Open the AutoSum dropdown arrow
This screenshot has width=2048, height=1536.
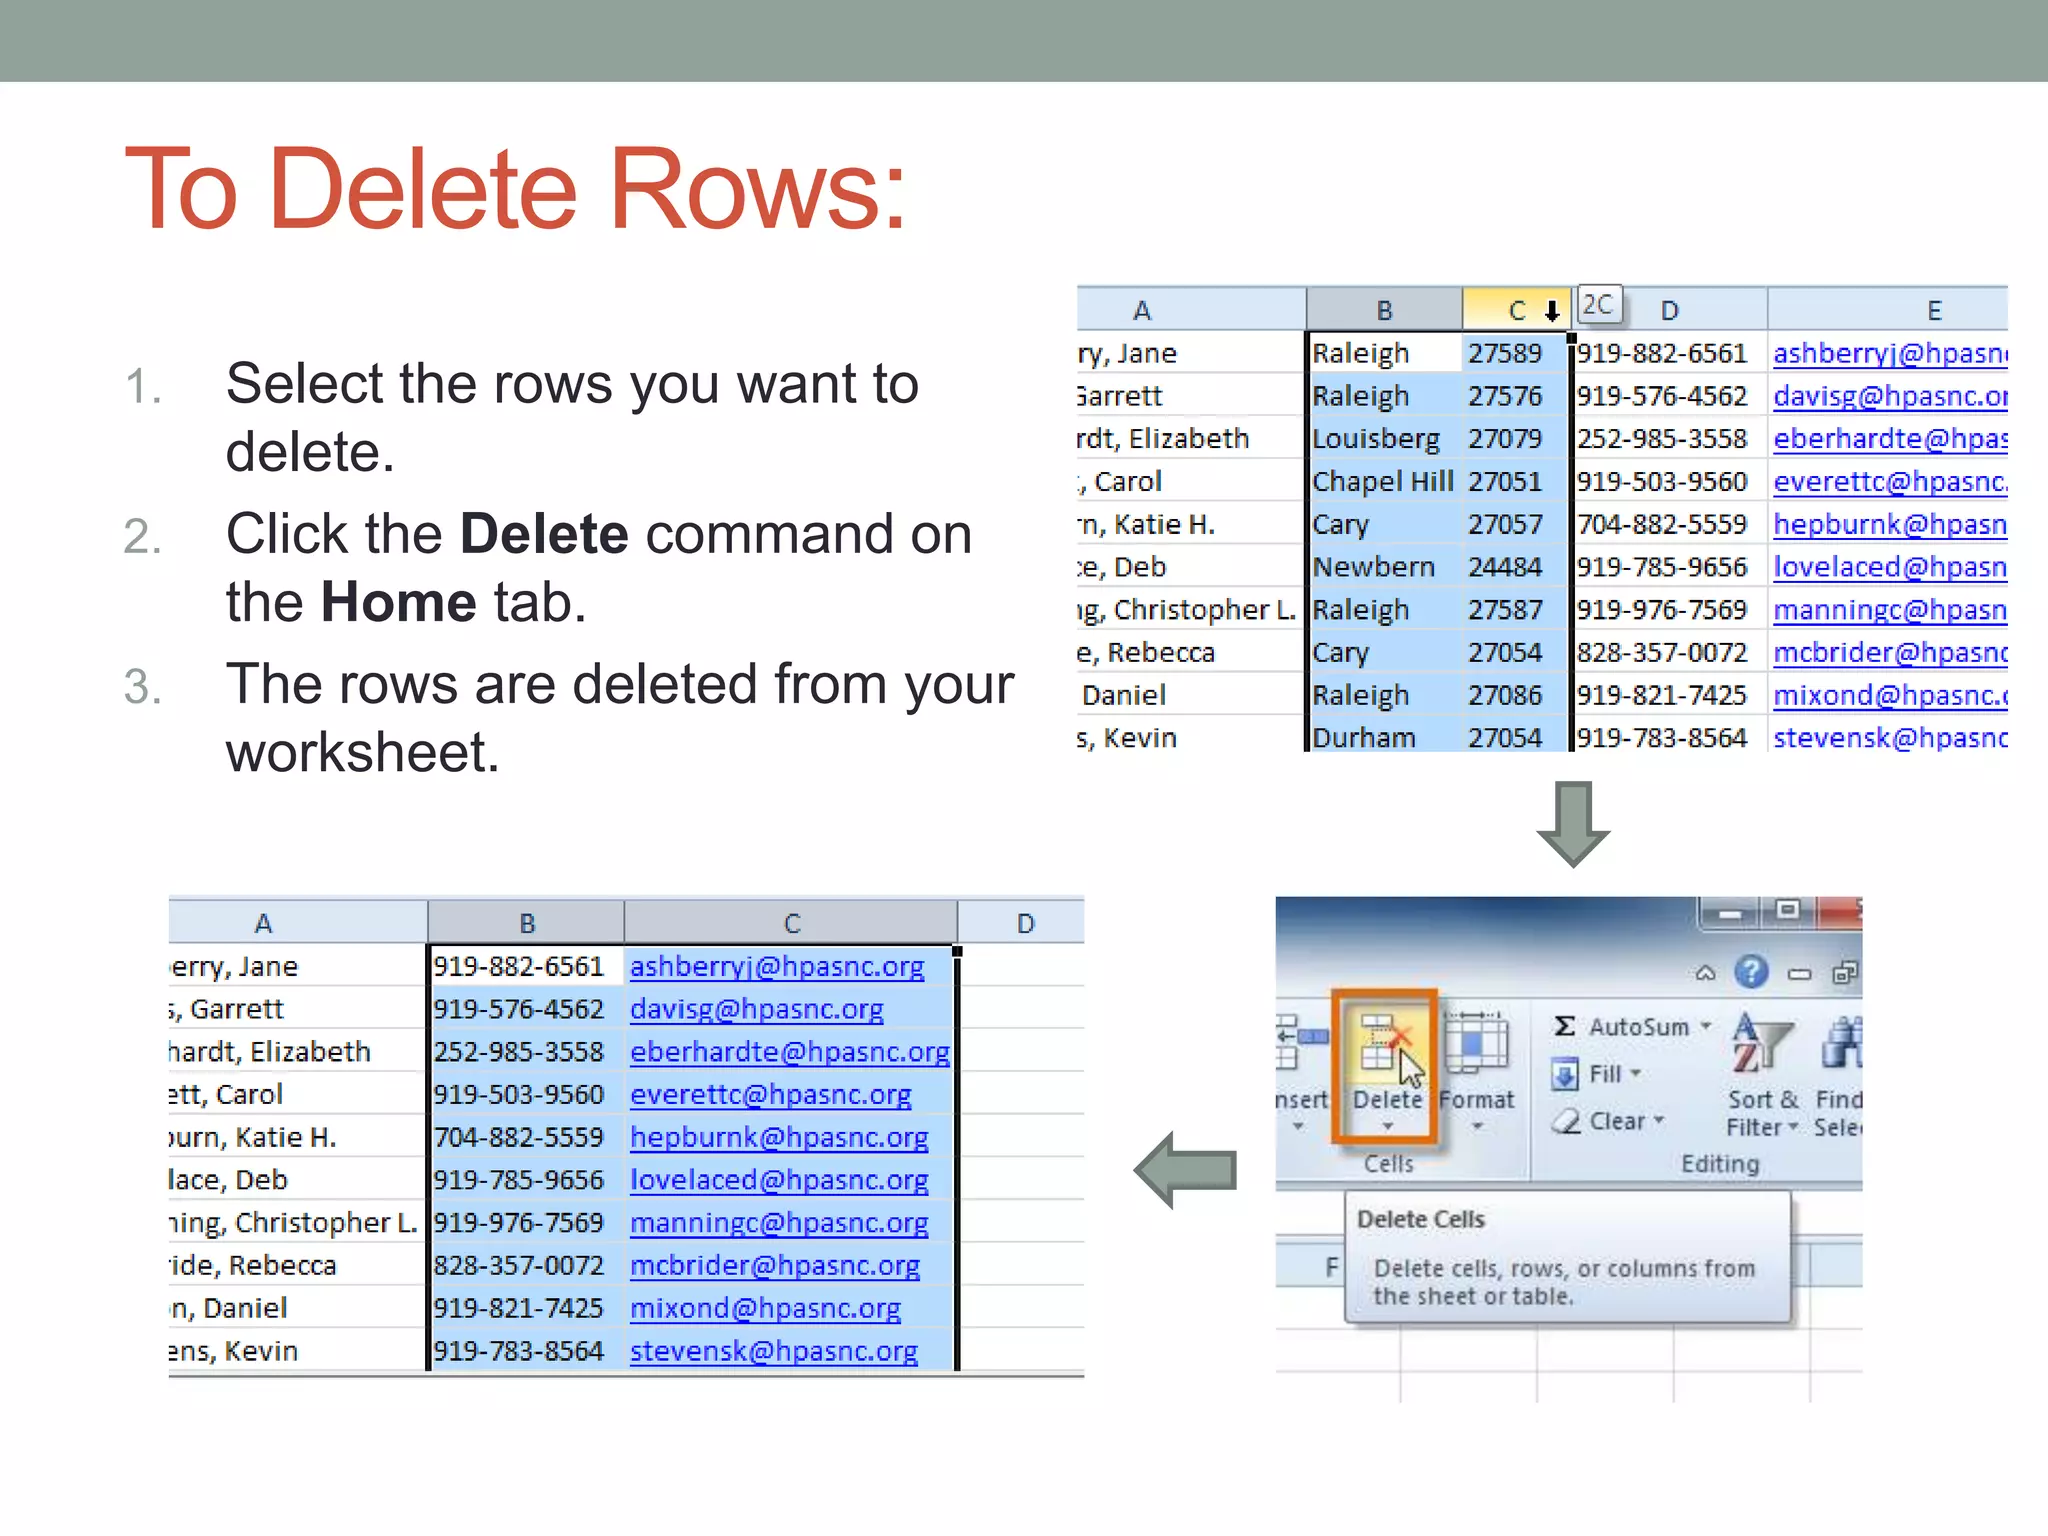tap(1706, 1027)
